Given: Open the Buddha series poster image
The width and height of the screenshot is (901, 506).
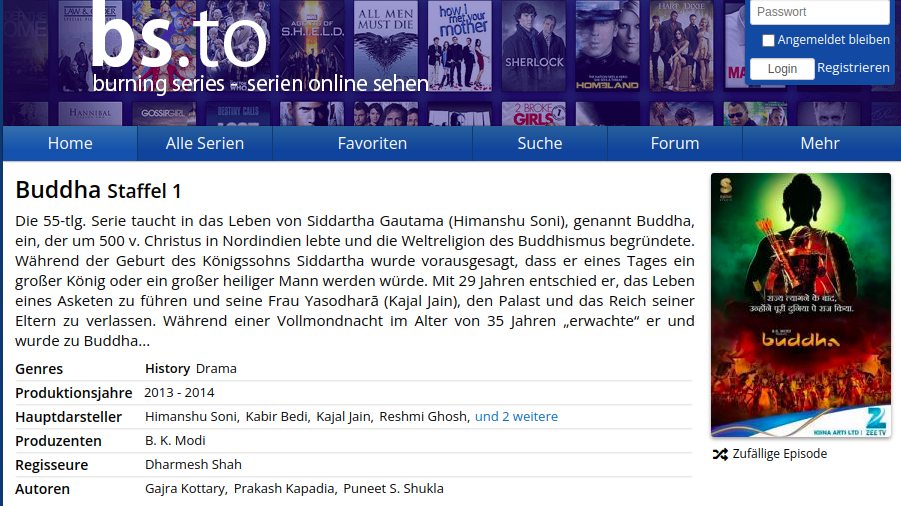Looking at the screenshot, I should [x=800, y=305].
